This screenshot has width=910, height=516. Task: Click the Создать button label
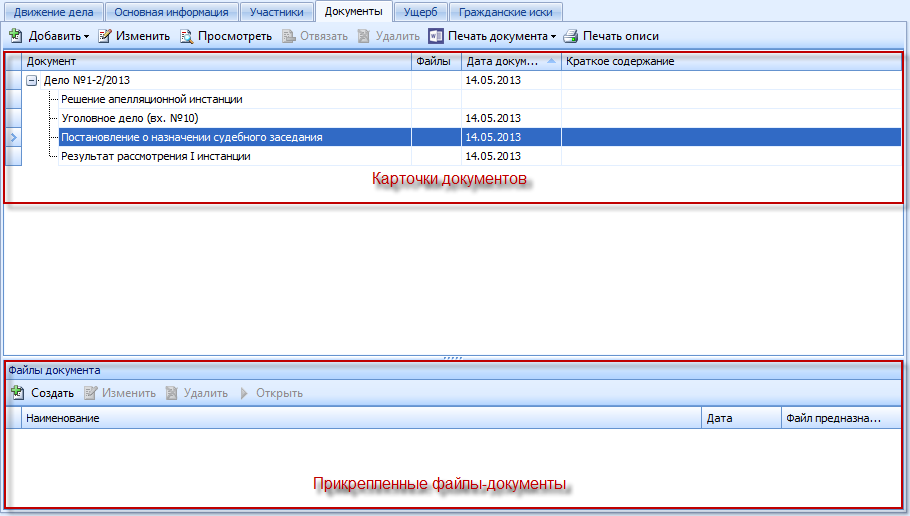coord(52,393)
